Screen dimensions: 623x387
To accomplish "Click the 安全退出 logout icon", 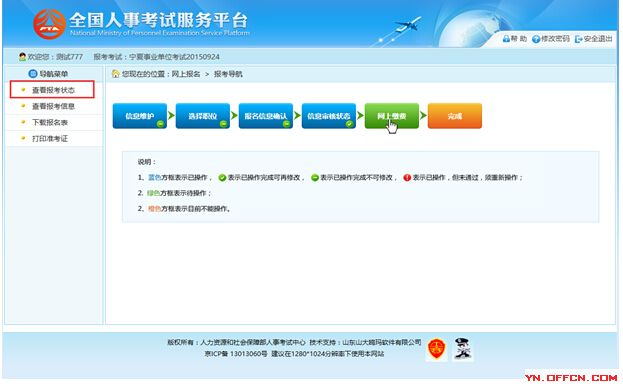I will pyautogui.click(x=578, y=39).
